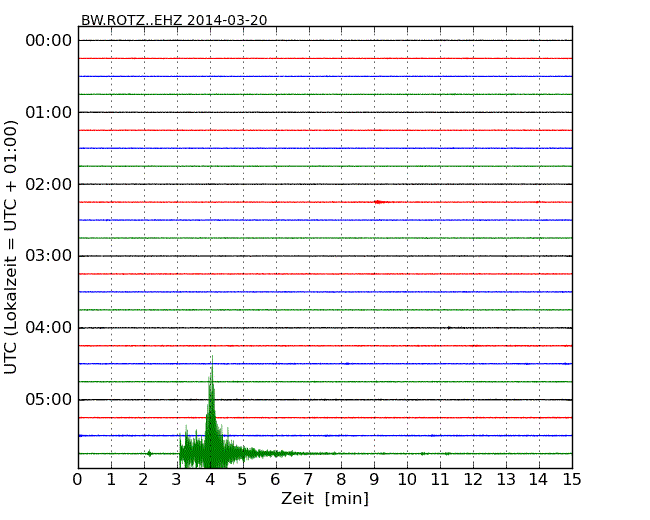Click x-axis tick label 3
This screenshot has height=520, width=650.
click(x=177, y=480)
